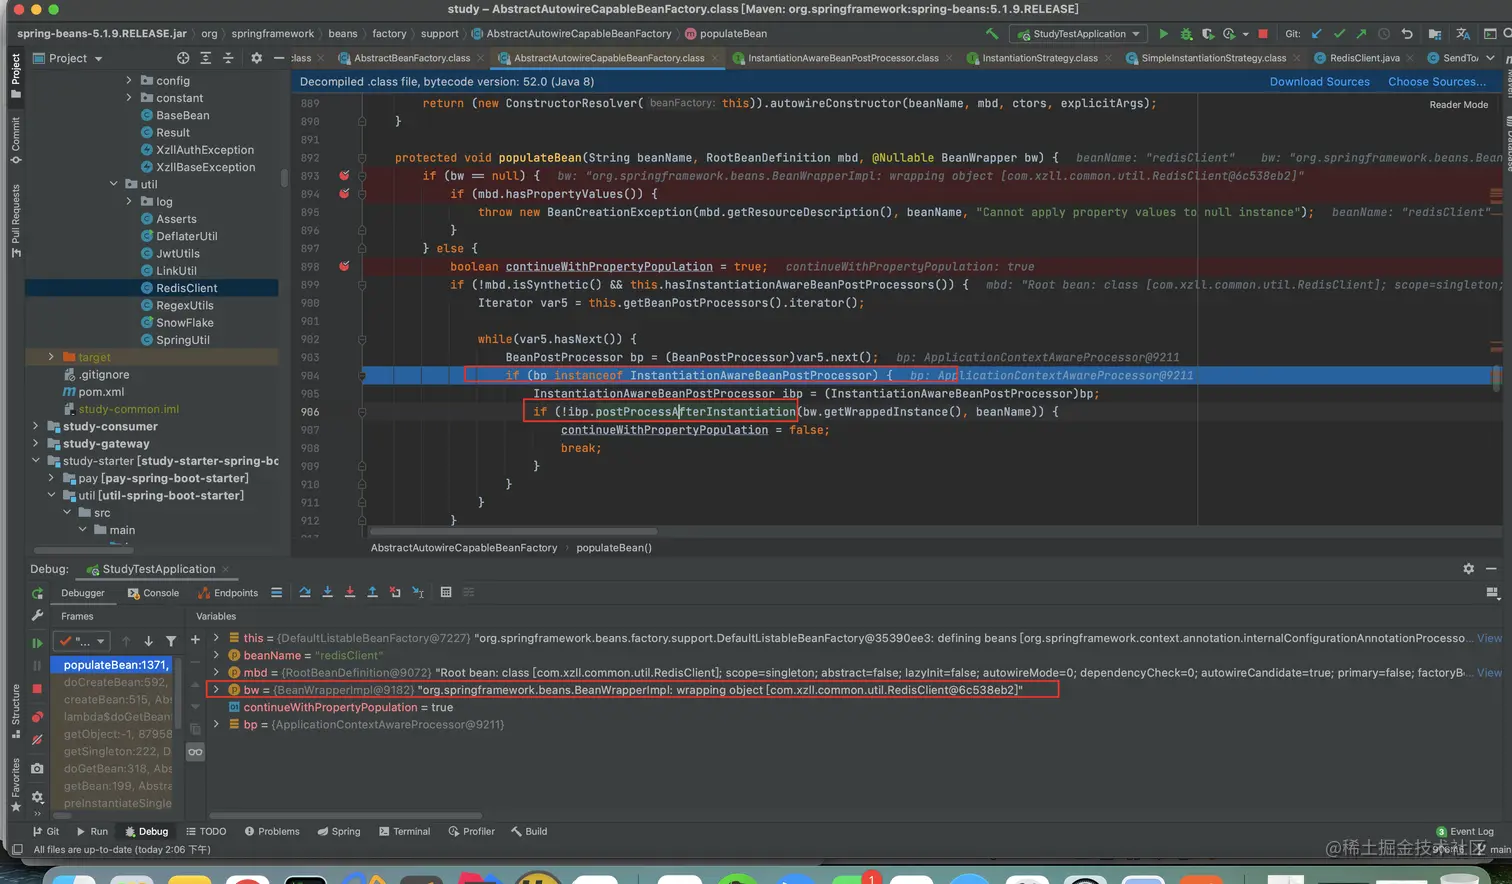
Task: Update project using the blue Git arrow
Action: click(x=1317, y=34)
